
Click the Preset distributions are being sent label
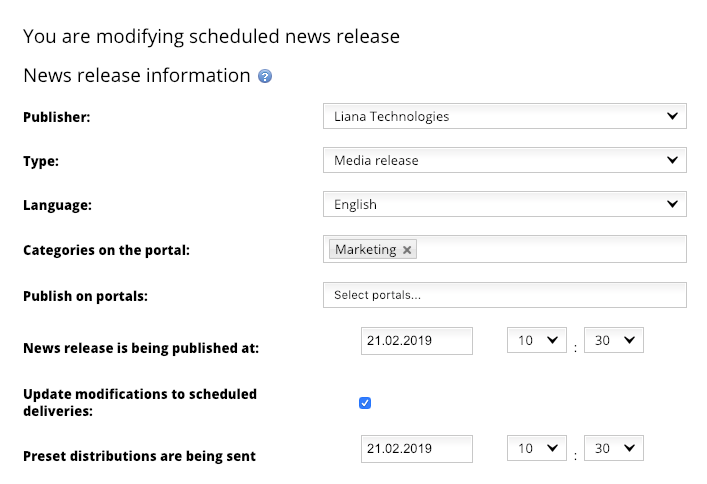pos(139,456)
